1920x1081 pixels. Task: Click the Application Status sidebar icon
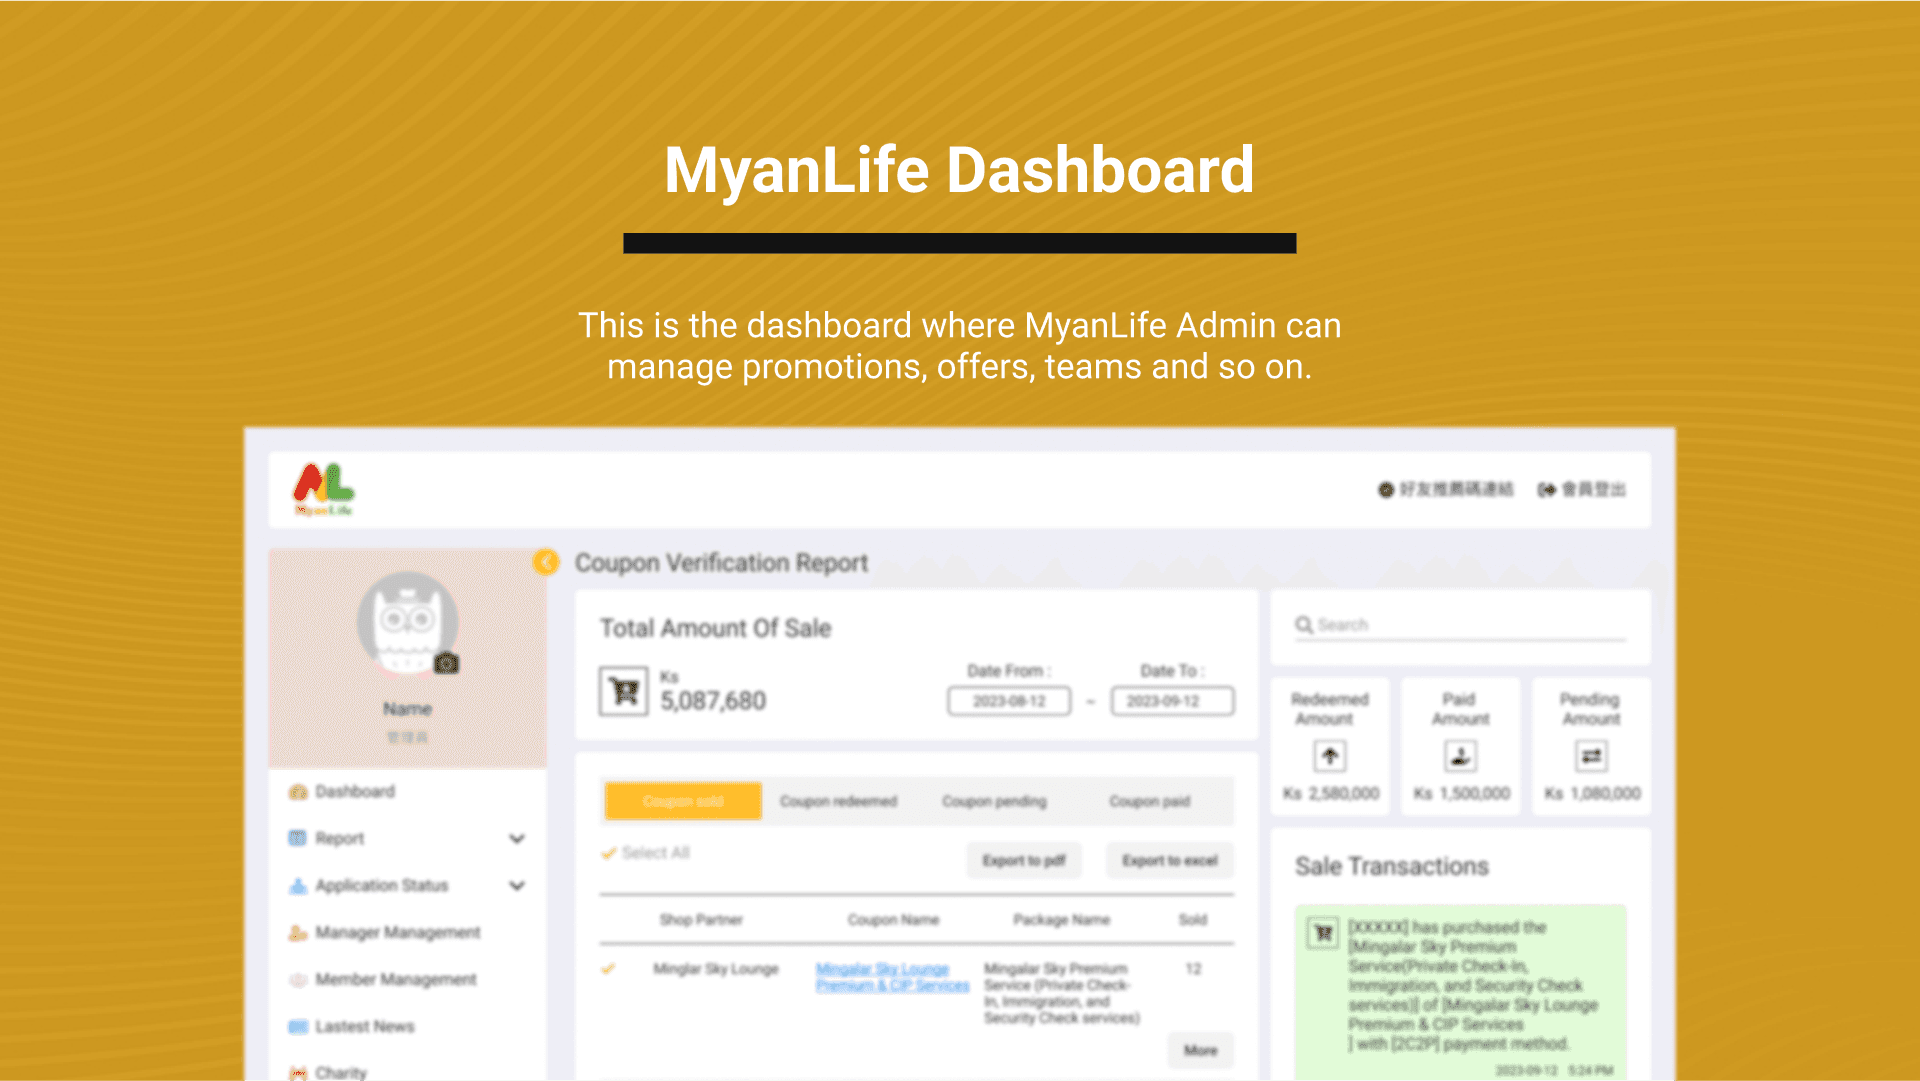coord(298,885)
